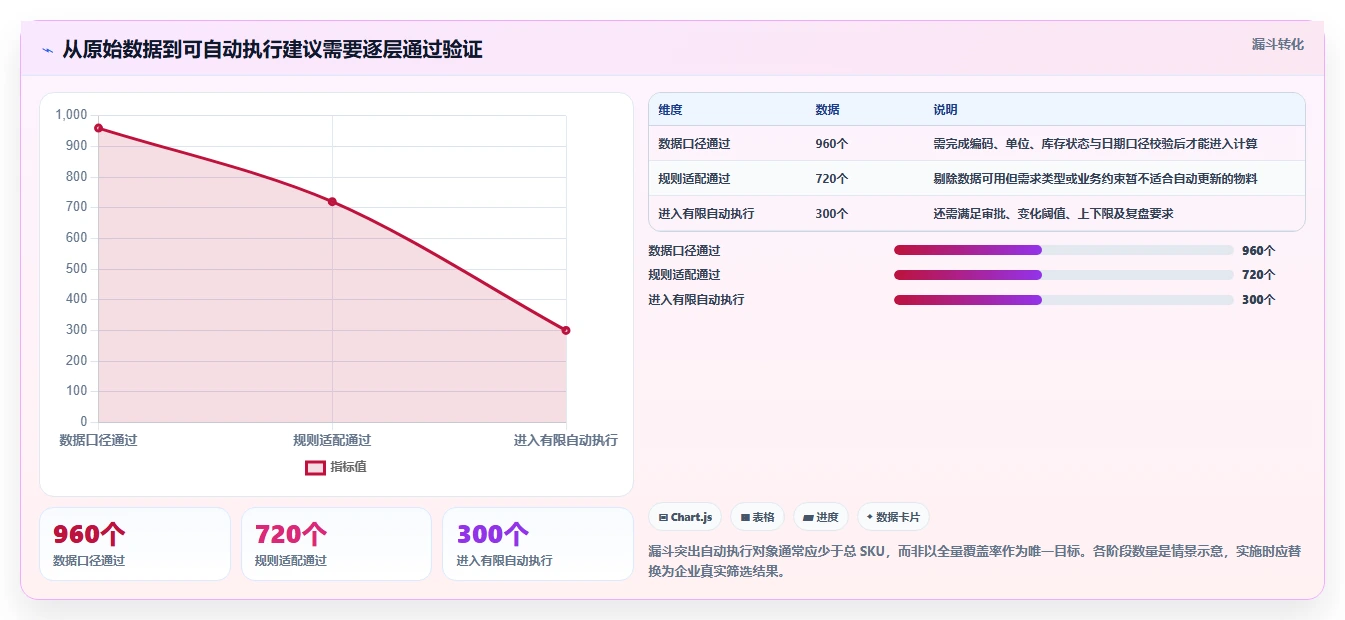Open the 960个 data card
The height and width of the screenshot is (620, 1345).
point(135,544)
